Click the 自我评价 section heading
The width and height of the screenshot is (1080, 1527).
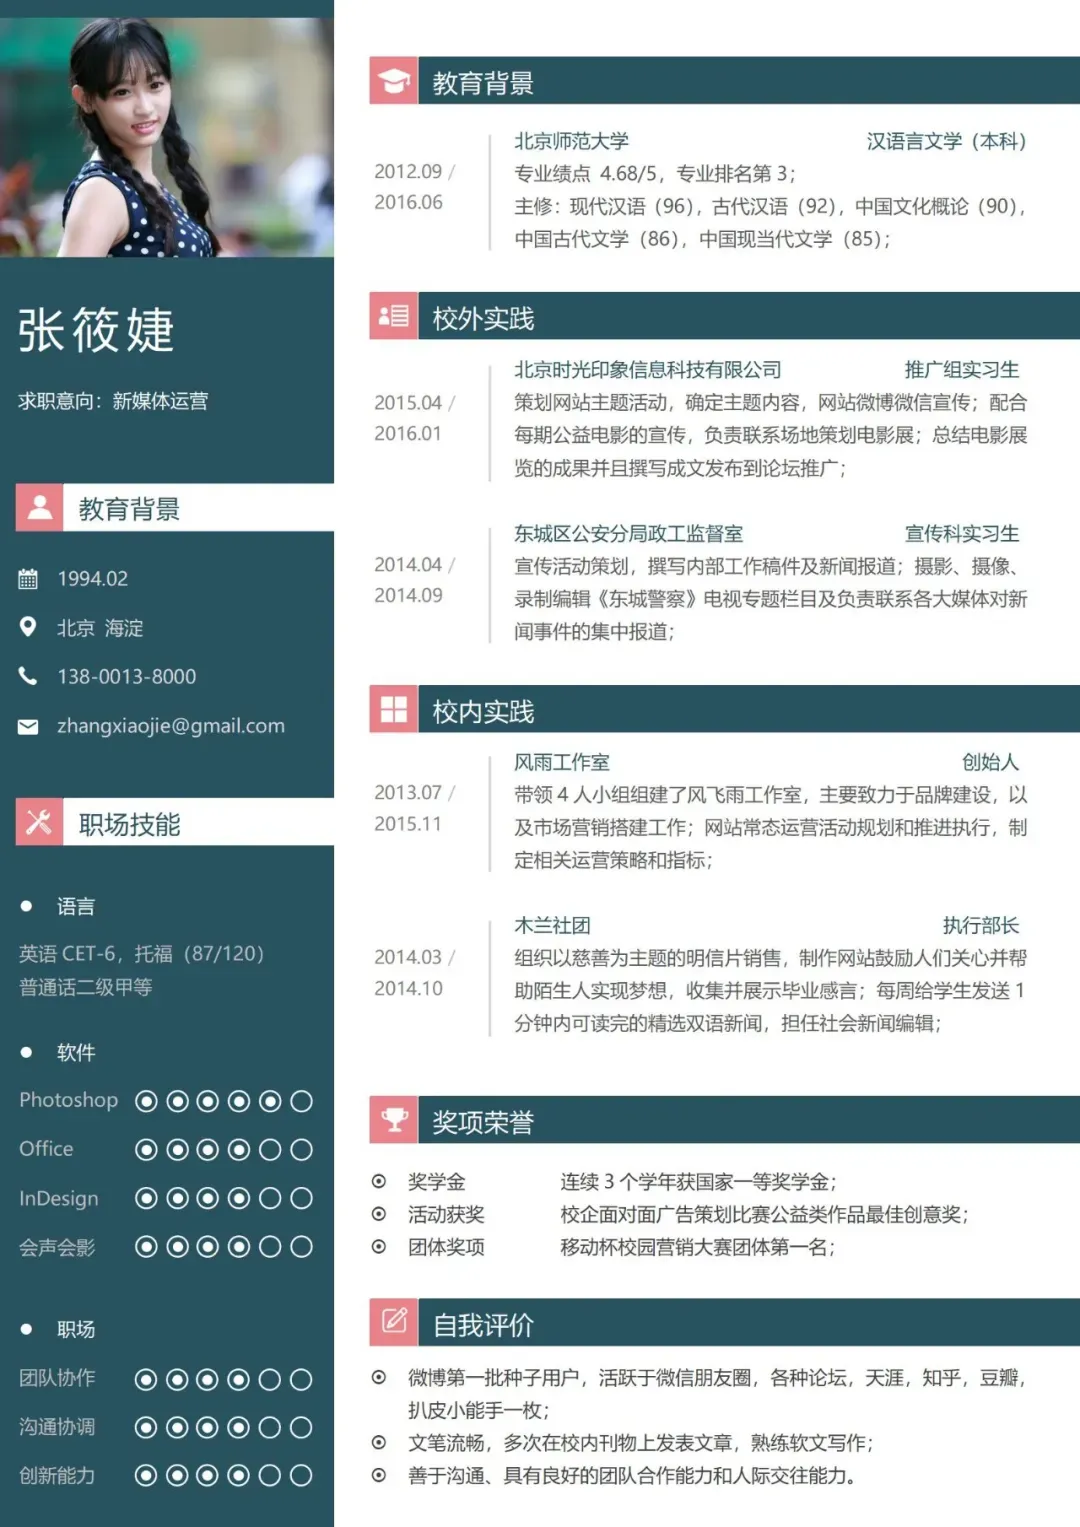(x=483, y=1325)
